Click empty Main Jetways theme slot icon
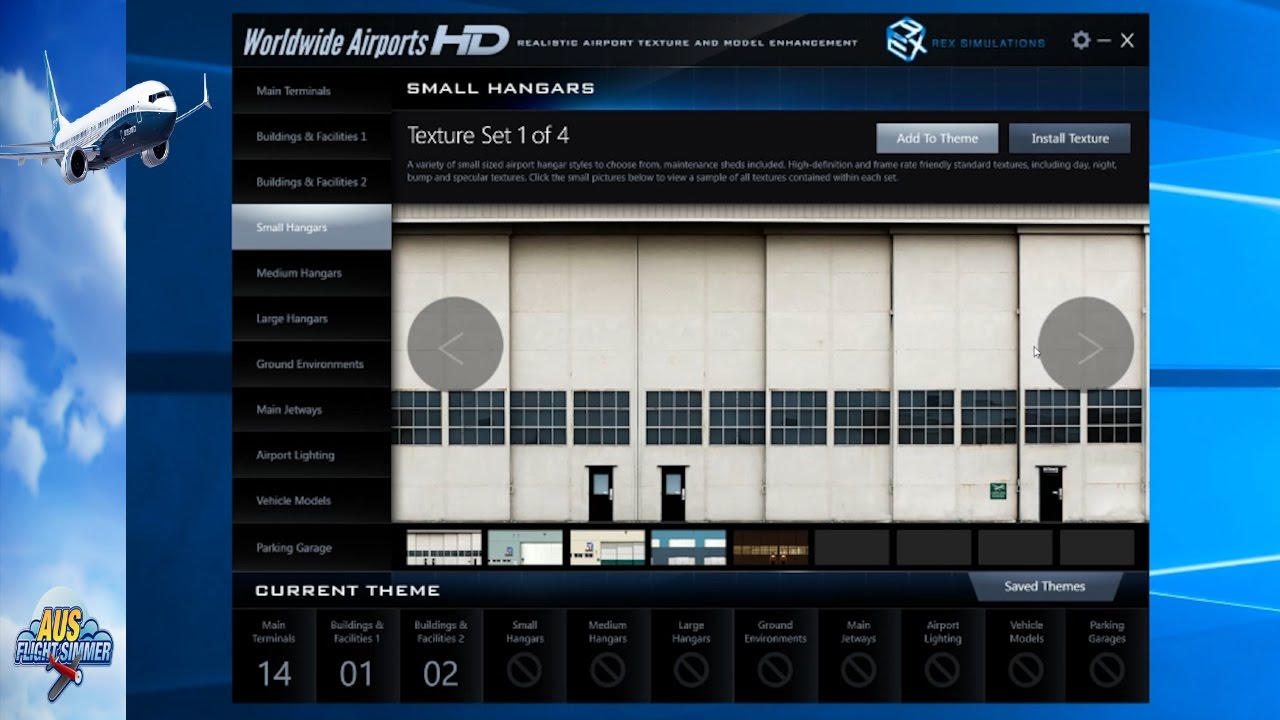Image resolution: width=1280 pixels, height=720 pixels. [859, 671]
